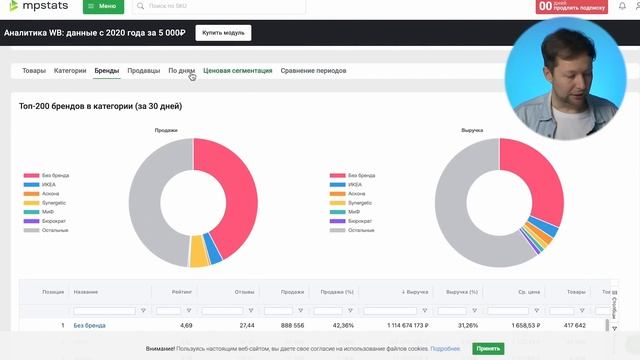Go to Ценовая сегментация tab
Viewport: 640px width, 360px height.
coord(238,71)
